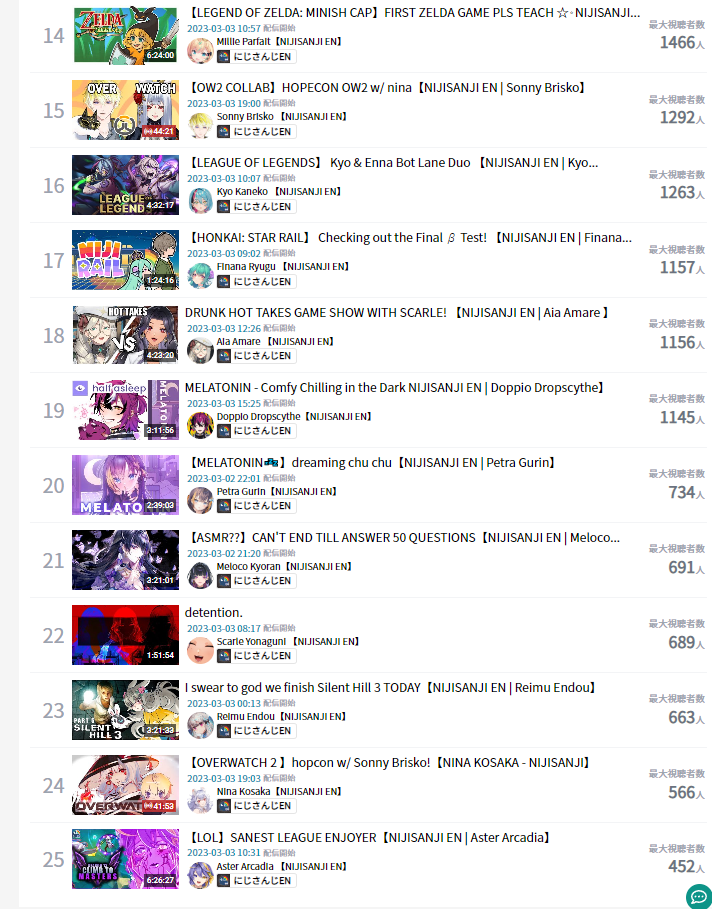Click Doppio Dropscythe's channel avatar icon

click(200, 425)
